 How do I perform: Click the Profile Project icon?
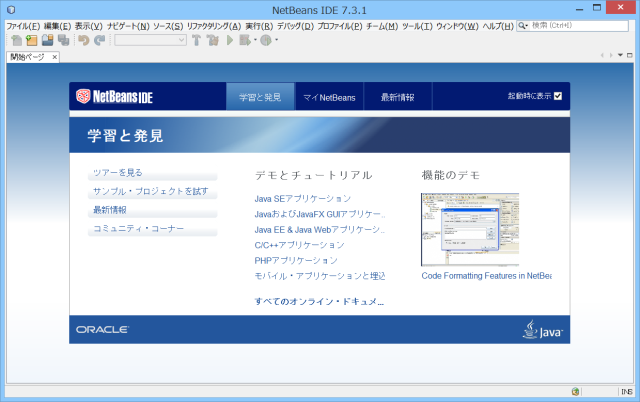(x=266, y=40)
